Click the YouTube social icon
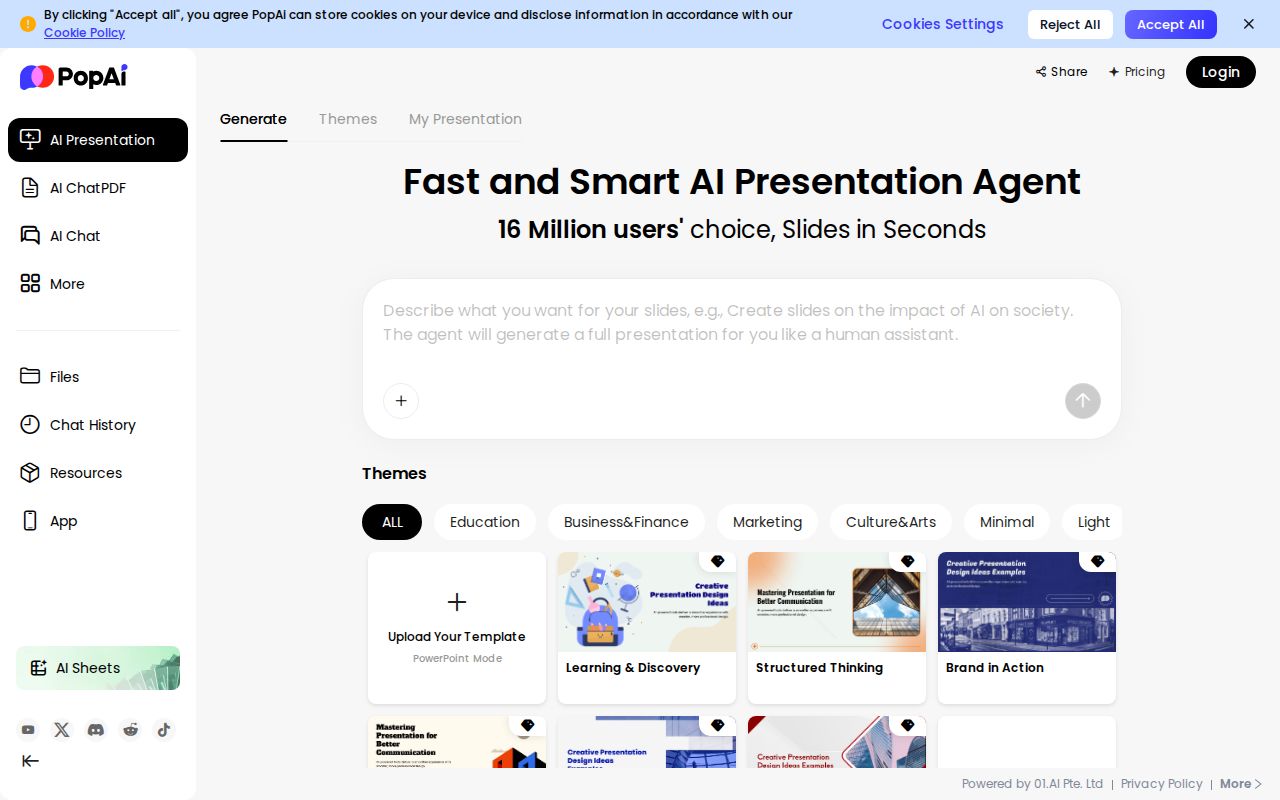The height and width of the screenshot is (800, 1280). click(28, 730)
